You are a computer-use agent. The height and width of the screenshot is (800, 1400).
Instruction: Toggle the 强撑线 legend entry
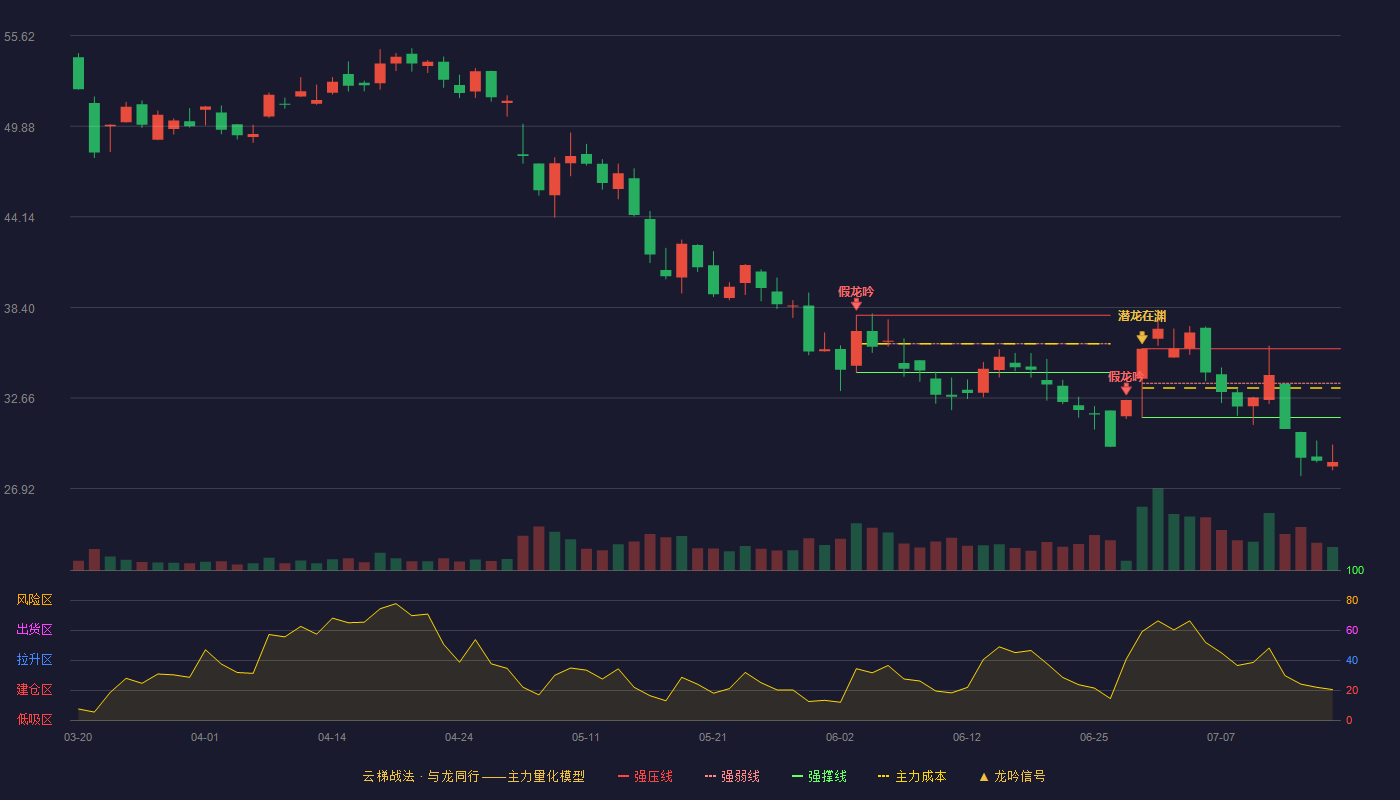pyautogui.click(x=819, y=776)
